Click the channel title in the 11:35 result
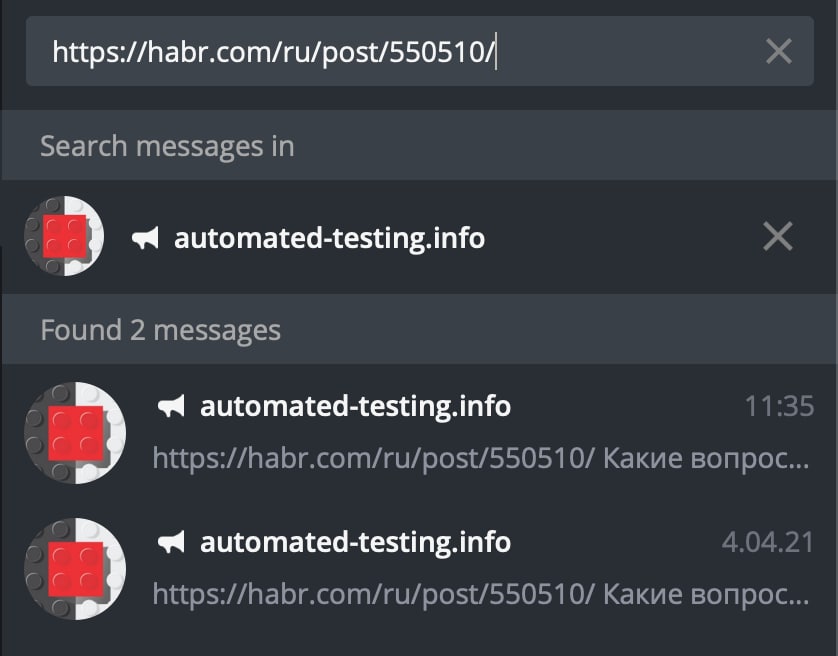 [x=355, y=406]
